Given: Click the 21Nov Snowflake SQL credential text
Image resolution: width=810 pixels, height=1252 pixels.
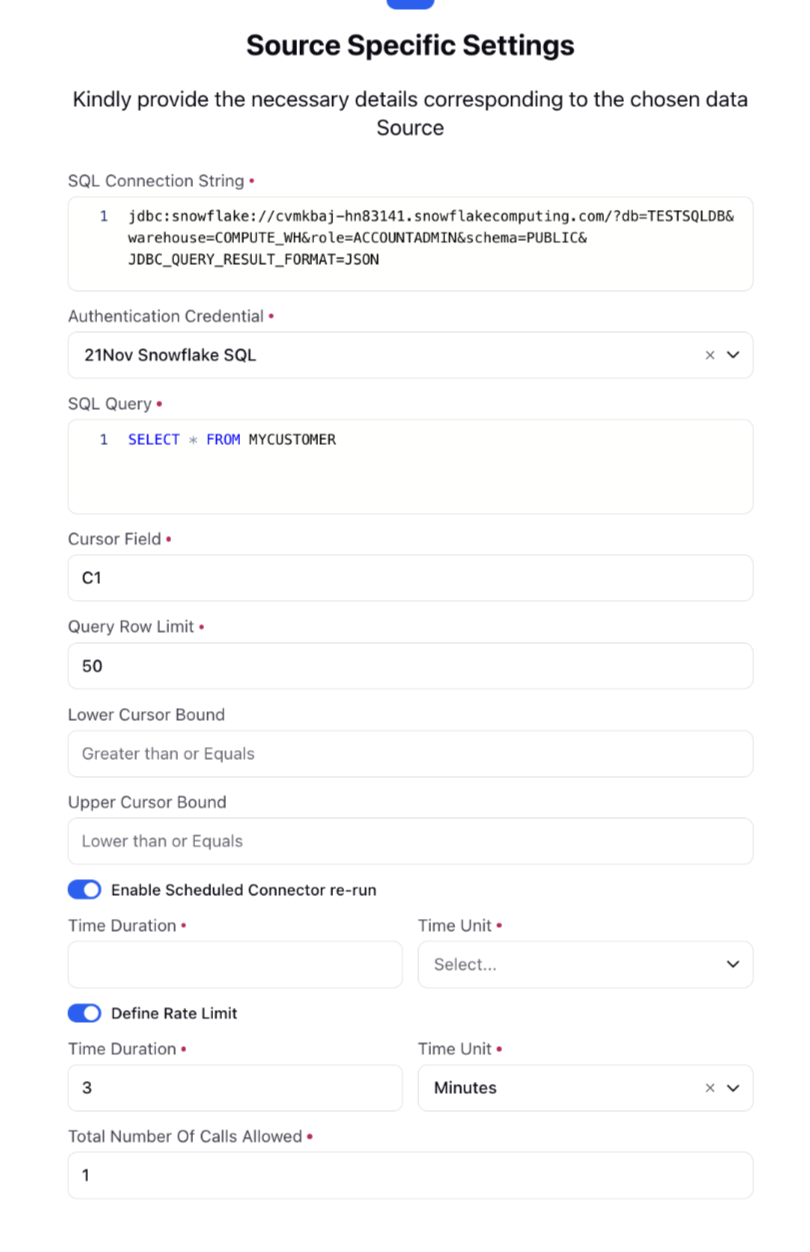Looking at the screenshot, I should tap(170, 355).
